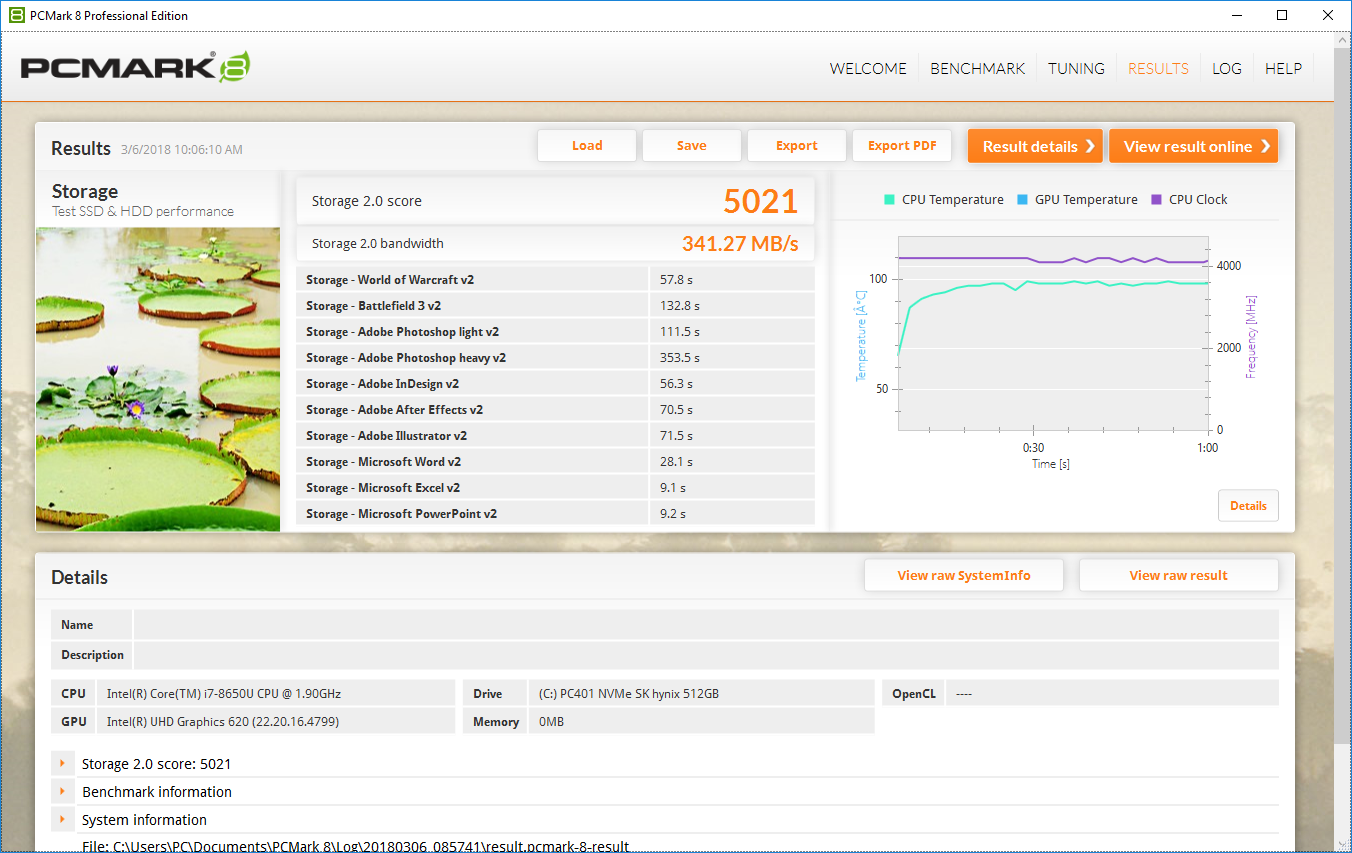Click the 3/6/2018 10:06:10 AM timestamp
The width and height of the screenshot is (1352, 853).
click(x=182, y=150)
